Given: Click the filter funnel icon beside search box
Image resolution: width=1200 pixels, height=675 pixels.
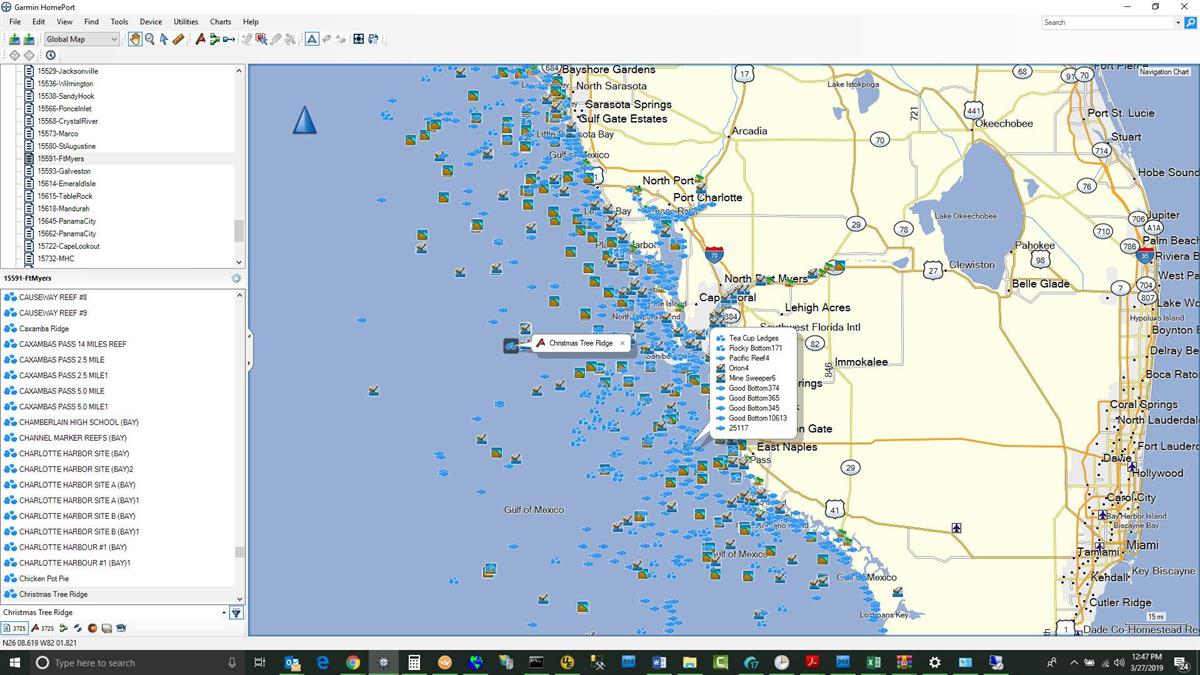Looking at the screenshot, I should 236,613.
